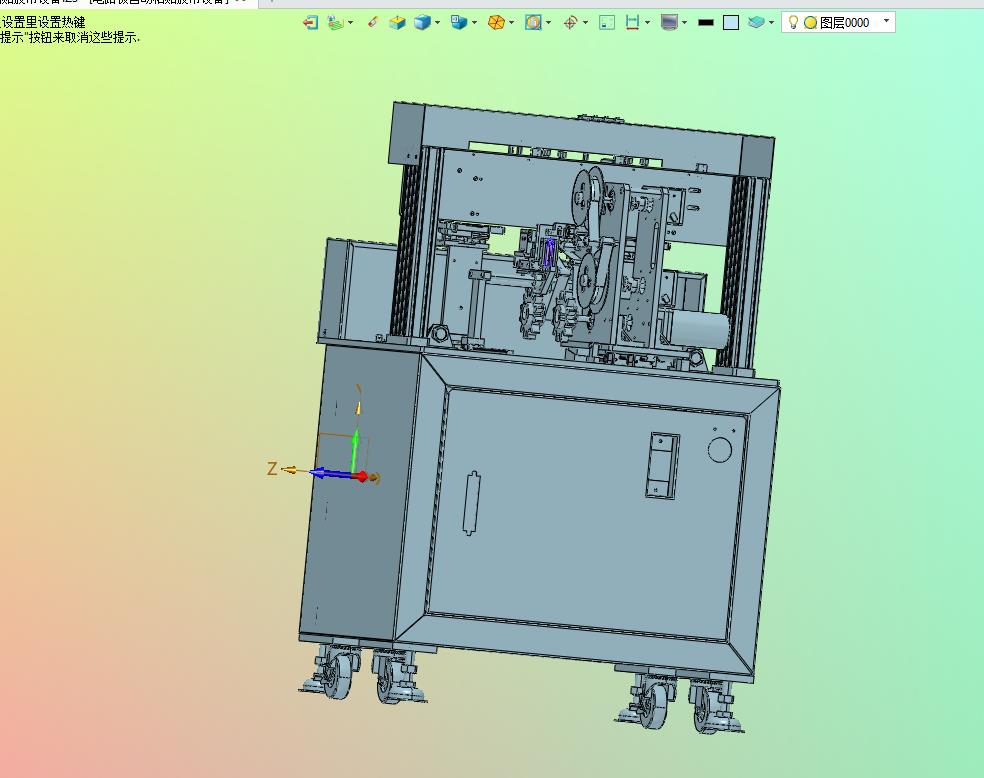Open the 图层0000 layer dropdown

pyautogui.click(x=886, y=21)
